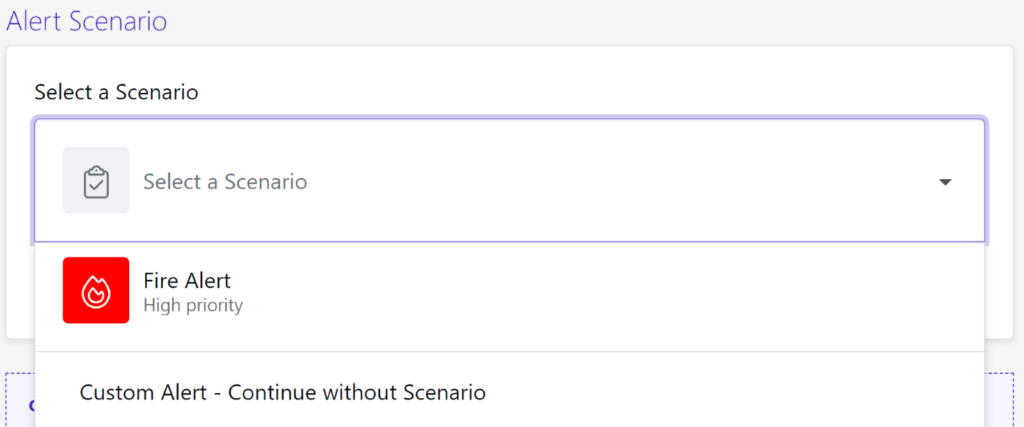
Task: Click the grey 'Select a Scenario' placeholder text
Action: (225, 182)
